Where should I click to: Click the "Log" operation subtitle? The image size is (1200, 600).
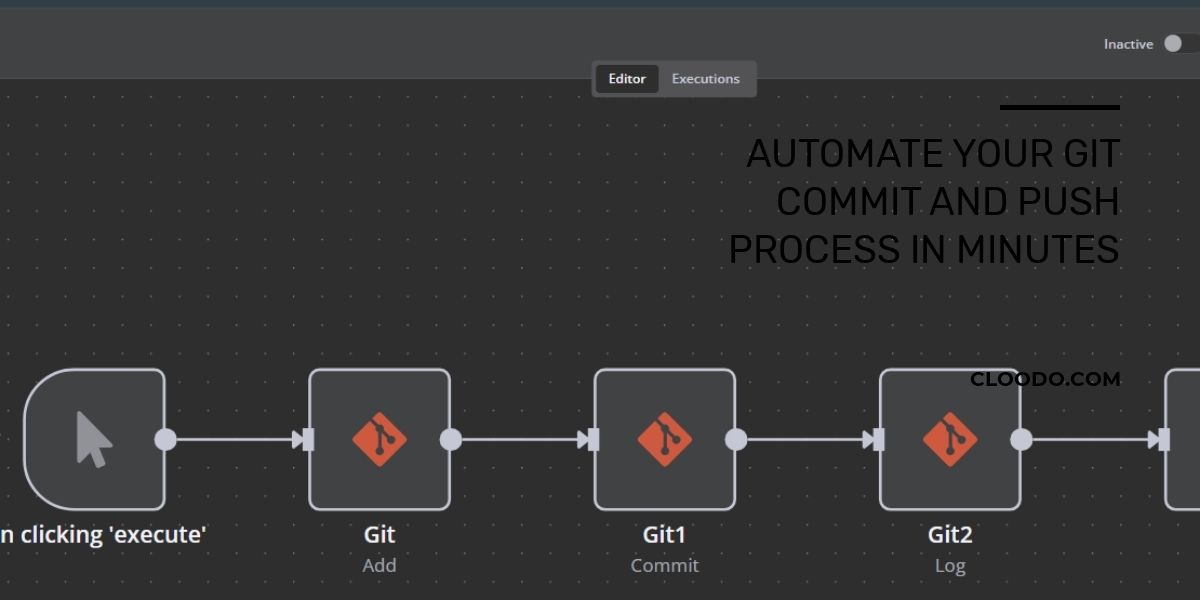(x=950, y=566)
